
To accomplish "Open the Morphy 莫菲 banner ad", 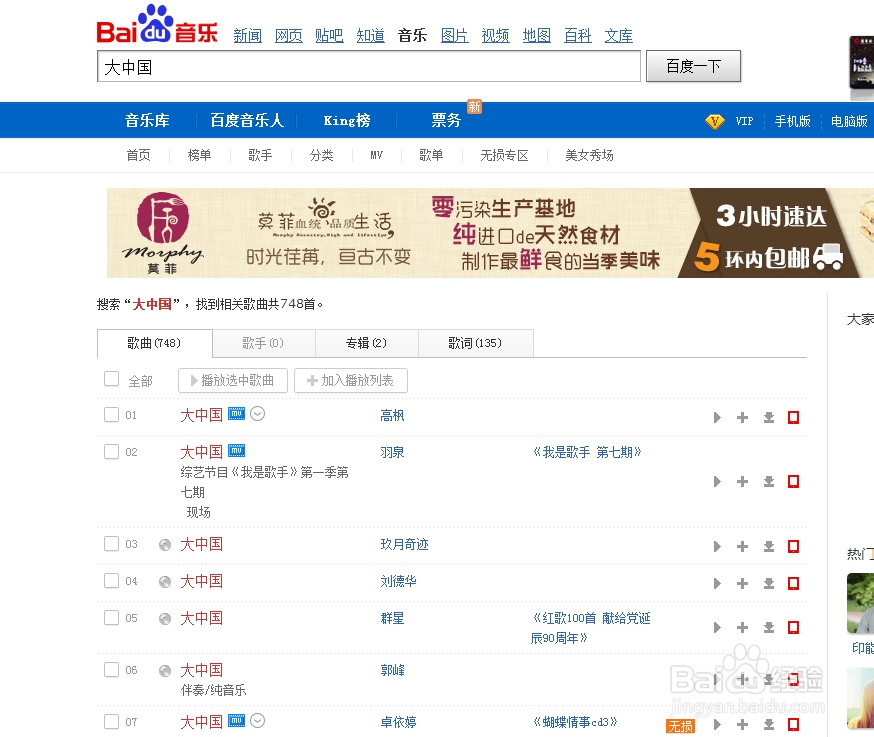I will (x=491, y=233).
